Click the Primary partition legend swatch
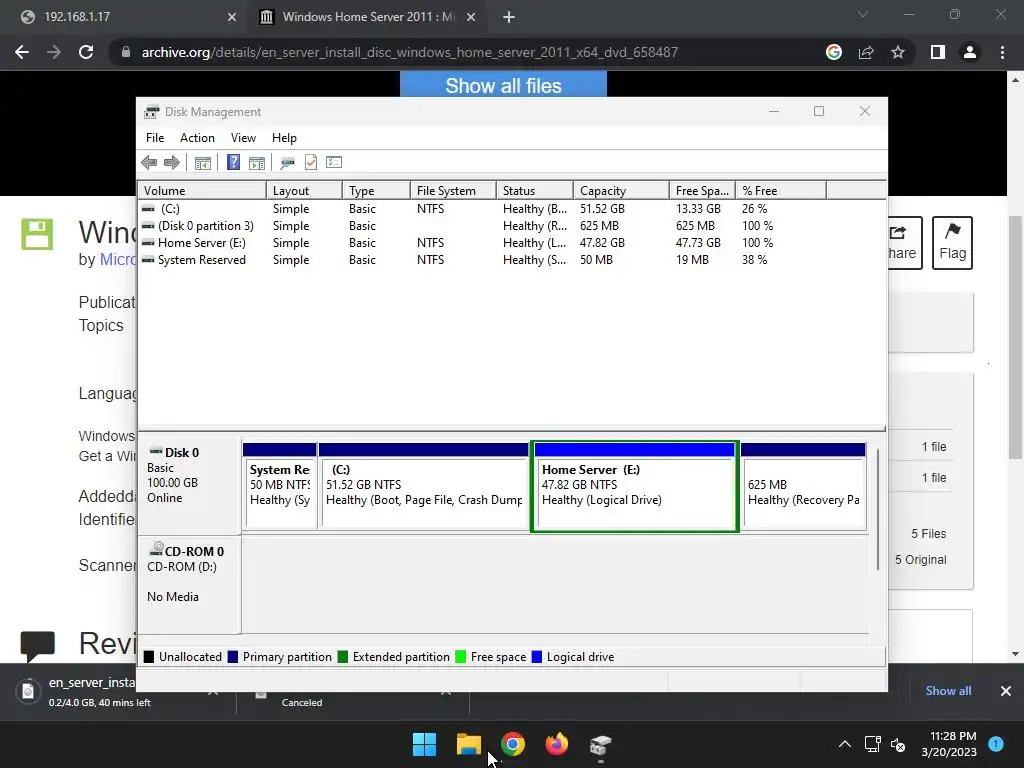The image size is (1024, 768). click(232, 657)
